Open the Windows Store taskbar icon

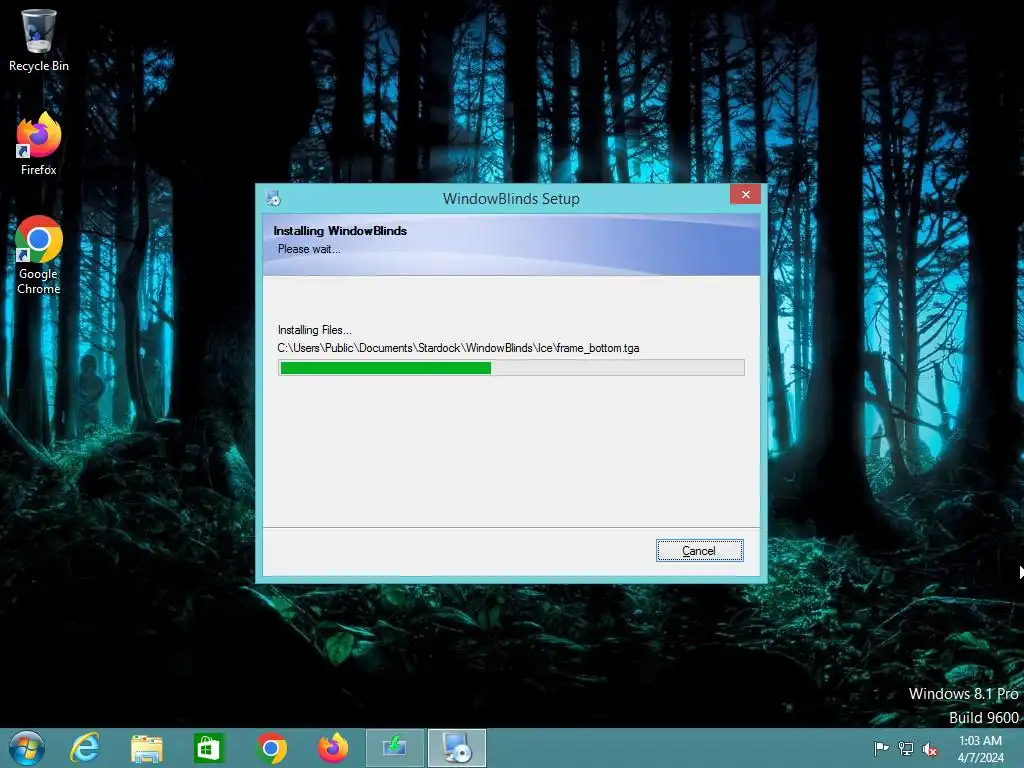[x=208, y=748]
